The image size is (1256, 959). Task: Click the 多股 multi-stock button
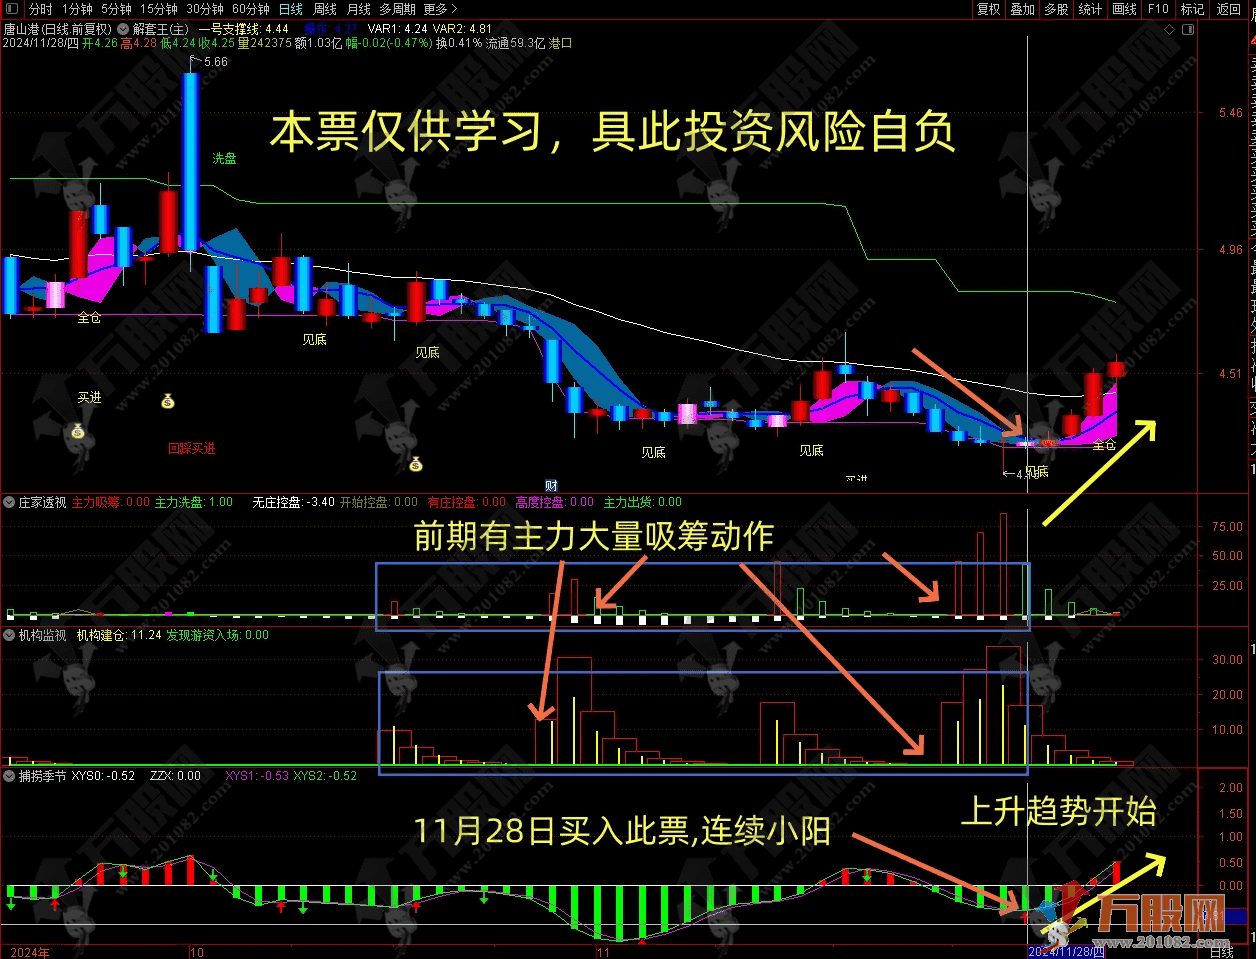click(x=1057, y=9)
